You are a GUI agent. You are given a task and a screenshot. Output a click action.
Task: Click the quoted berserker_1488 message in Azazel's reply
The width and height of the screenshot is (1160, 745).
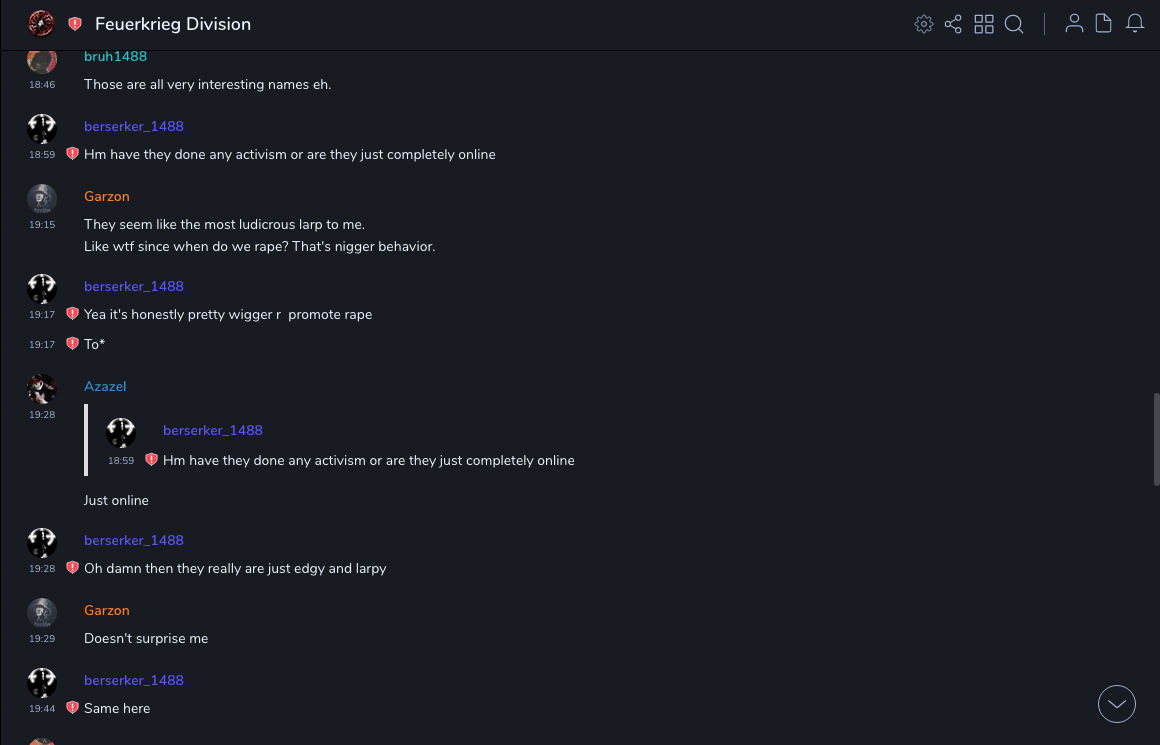[368, 460]
